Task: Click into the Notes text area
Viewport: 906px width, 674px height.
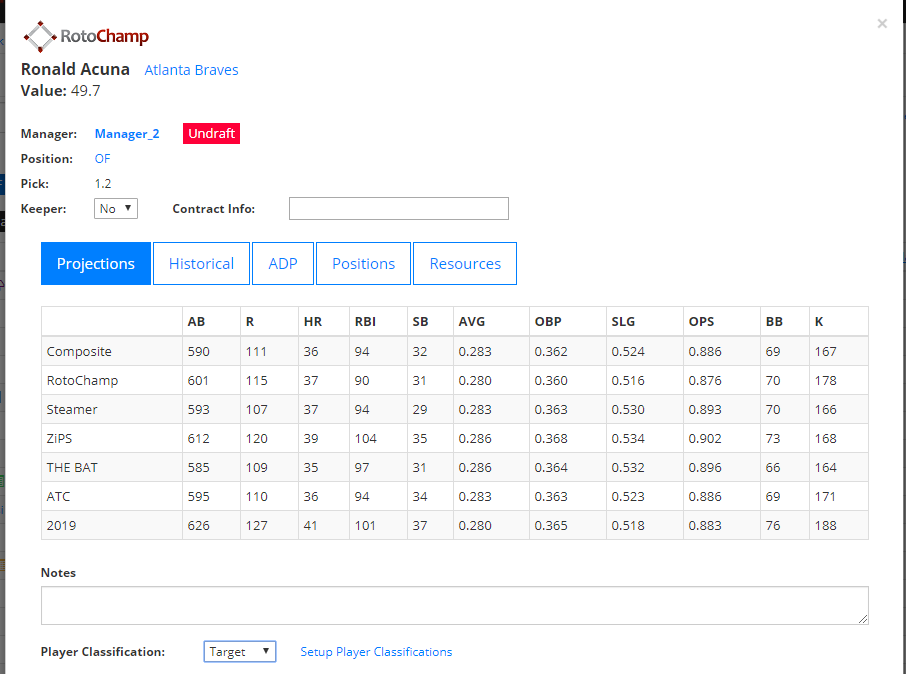Action: pyautogui.click(x=455, y=606)
